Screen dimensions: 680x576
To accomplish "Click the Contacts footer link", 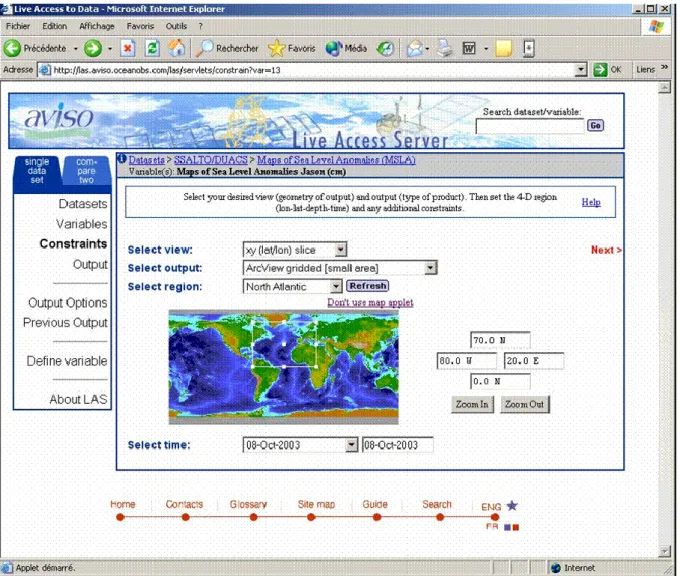I will click(x=184, y=504).
